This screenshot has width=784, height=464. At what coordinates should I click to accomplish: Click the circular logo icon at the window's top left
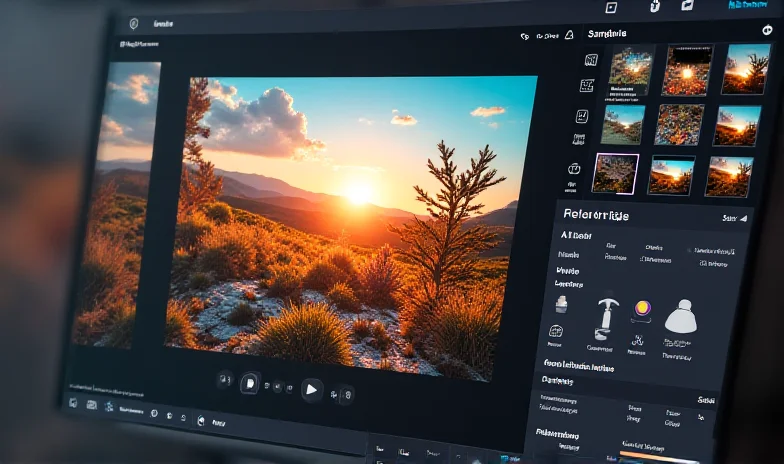pyautogui.click(x=134, y=24)
